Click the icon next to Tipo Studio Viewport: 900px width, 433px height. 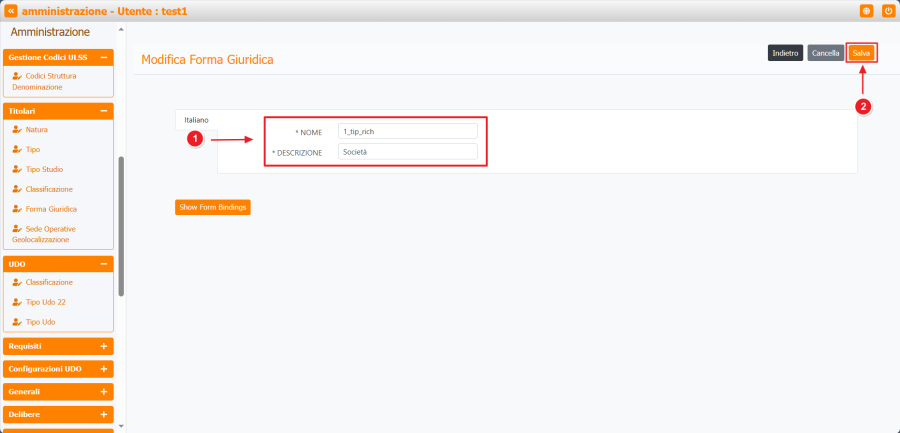[x=17, y=169]
